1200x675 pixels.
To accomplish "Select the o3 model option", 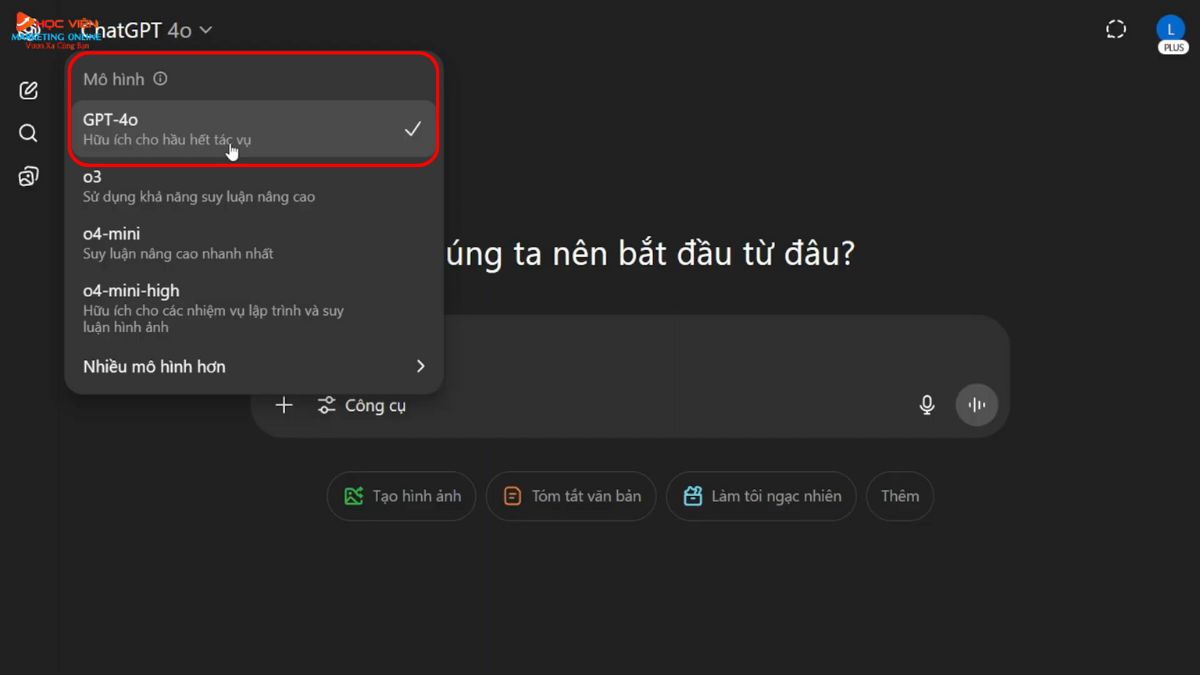I will 254,186.
